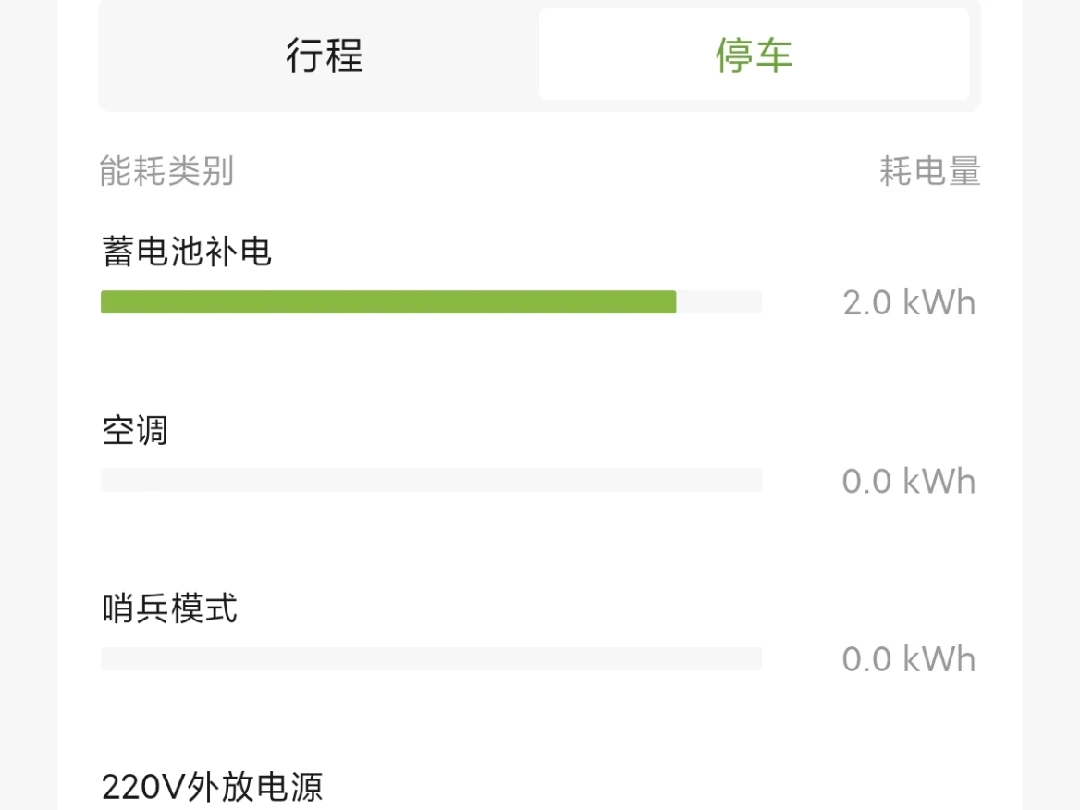Tap the 0.0 kWh value for 空调
The height and width of the screenshot is (810, 1080).
click(x=908, y=481)
